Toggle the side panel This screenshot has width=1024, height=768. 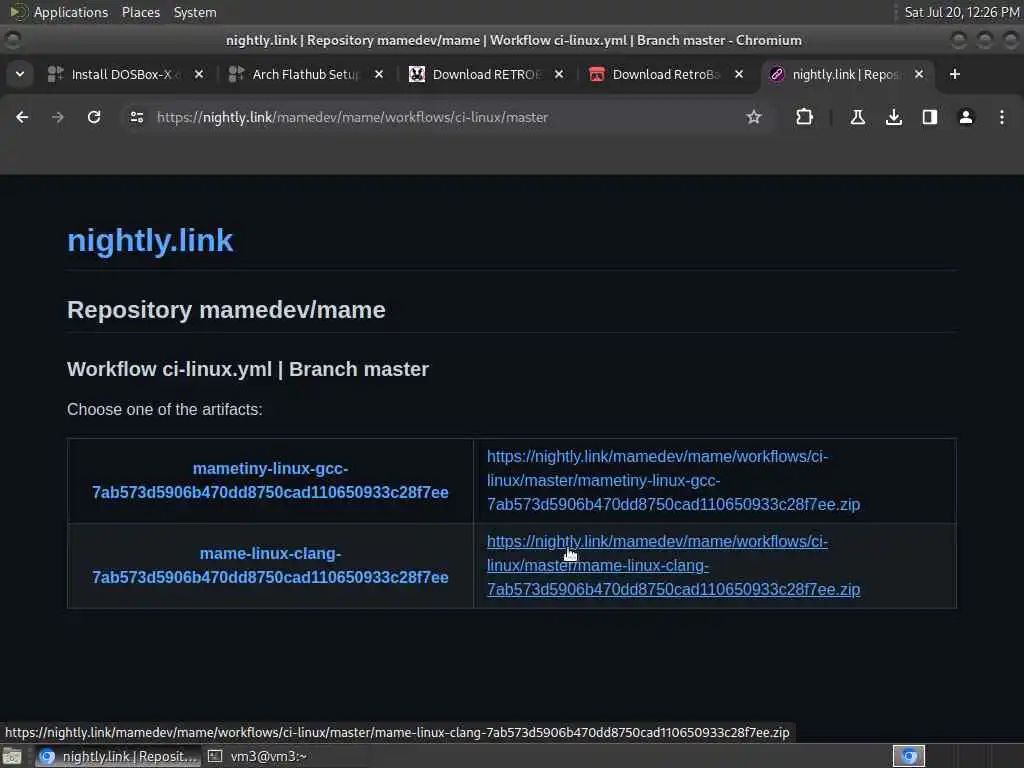[x=929, y=117]
